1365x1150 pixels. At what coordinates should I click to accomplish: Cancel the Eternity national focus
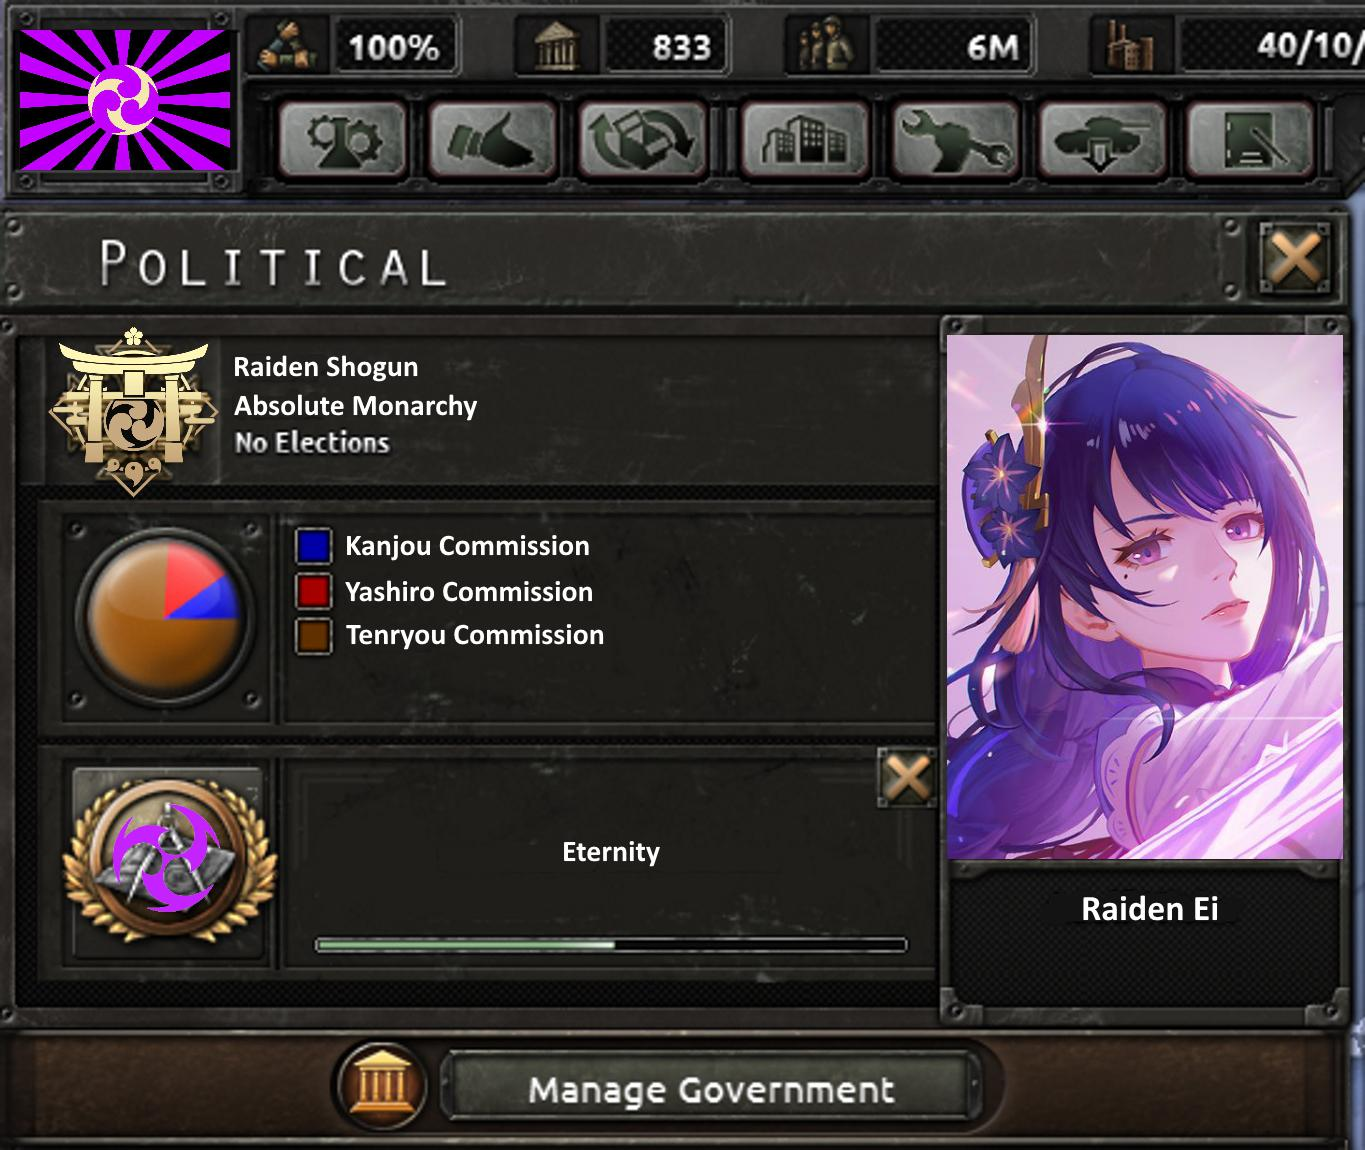[x=907, y=777]
